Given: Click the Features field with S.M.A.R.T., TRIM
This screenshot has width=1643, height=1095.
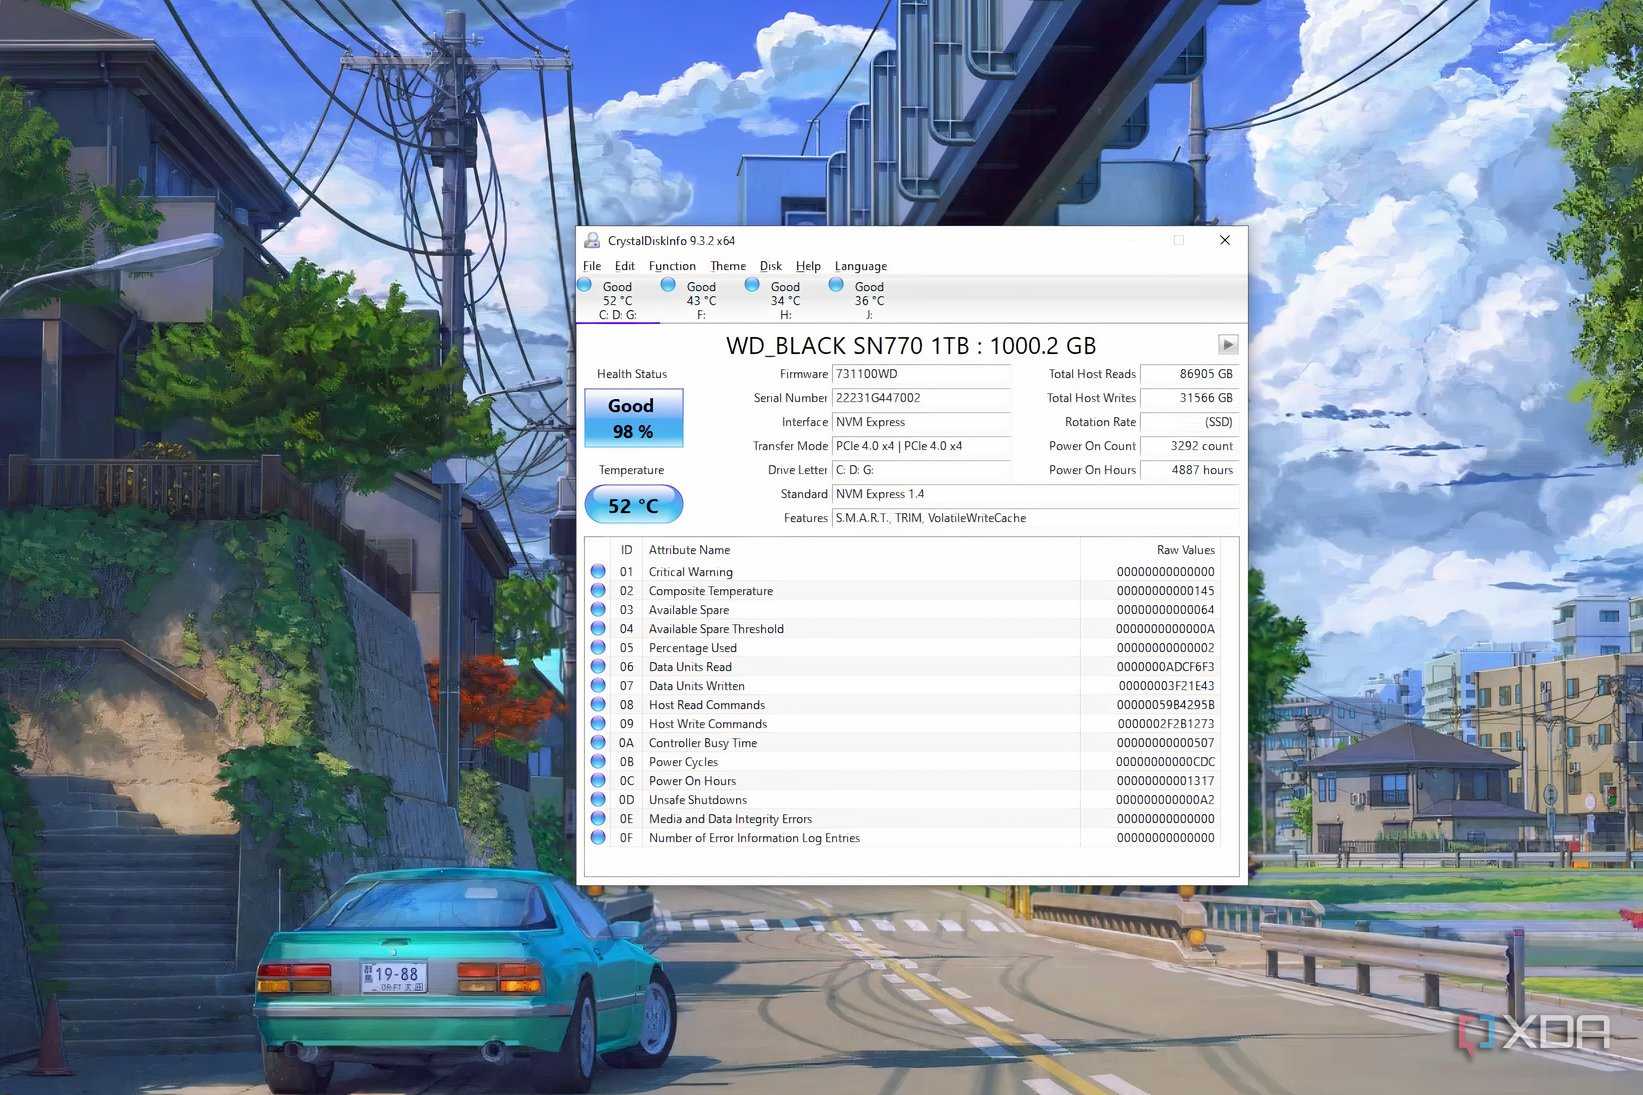Looking at the screenshot, I should 1035,518.
